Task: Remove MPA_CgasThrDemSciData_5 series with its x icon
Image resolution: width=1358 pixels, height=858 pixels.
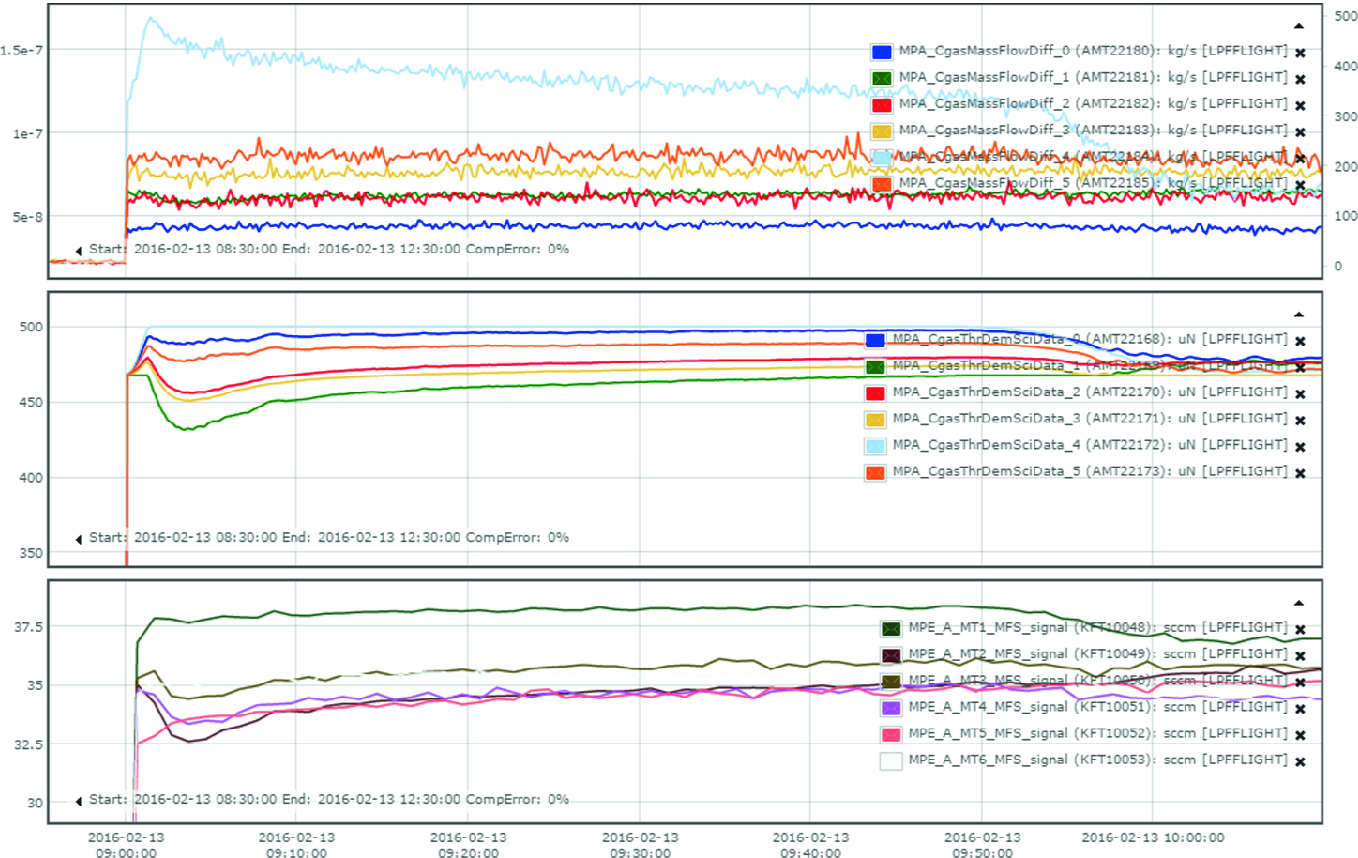Action: (x=1300, y=473)
